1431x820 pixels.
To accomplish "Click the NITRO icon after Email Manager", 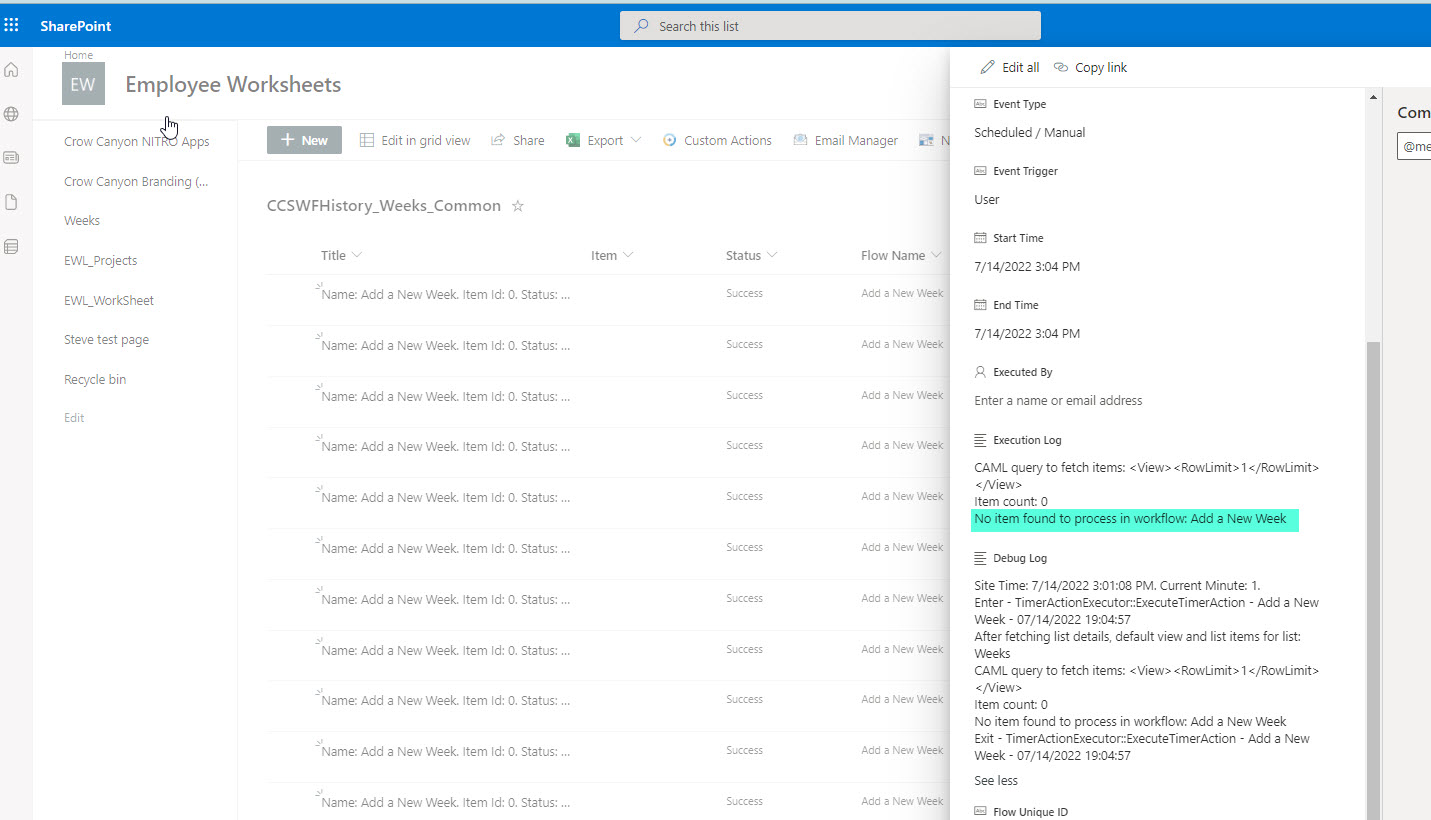I will [926, 141].
